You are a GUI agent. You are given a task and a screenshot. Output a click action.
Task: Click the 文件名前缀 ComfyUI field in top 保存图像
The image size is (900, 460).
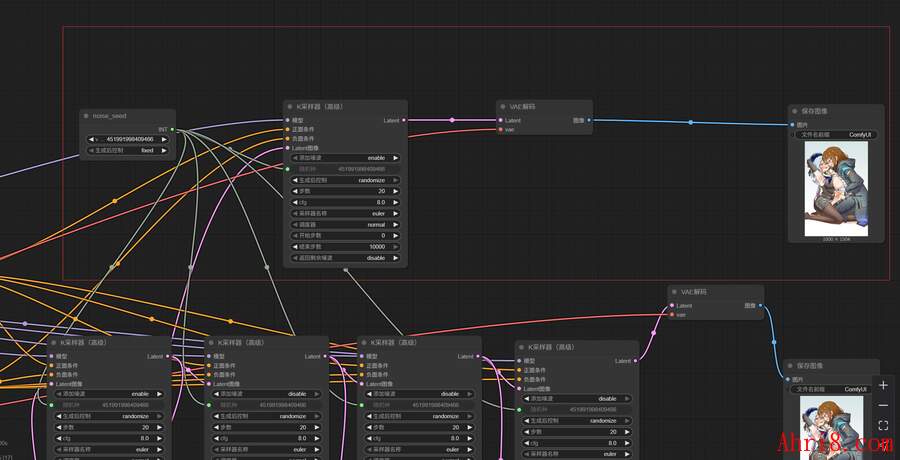(836, 134)
